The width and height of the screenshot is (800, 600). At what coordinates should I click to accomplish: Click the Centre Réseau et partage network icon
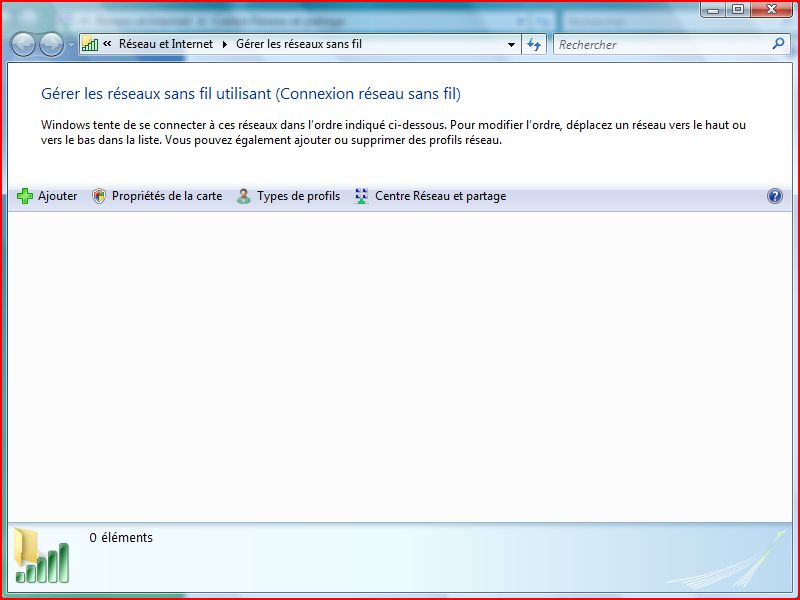pyautogui.click(x=361, y=196)
